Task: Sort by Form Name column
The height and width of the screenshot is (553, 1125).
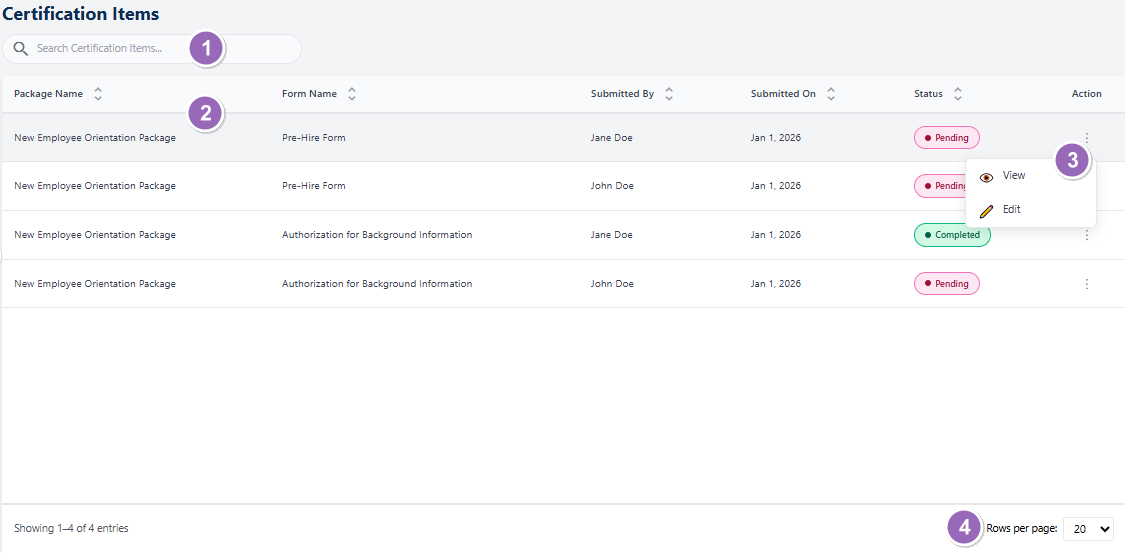Action: coord(352,94)
